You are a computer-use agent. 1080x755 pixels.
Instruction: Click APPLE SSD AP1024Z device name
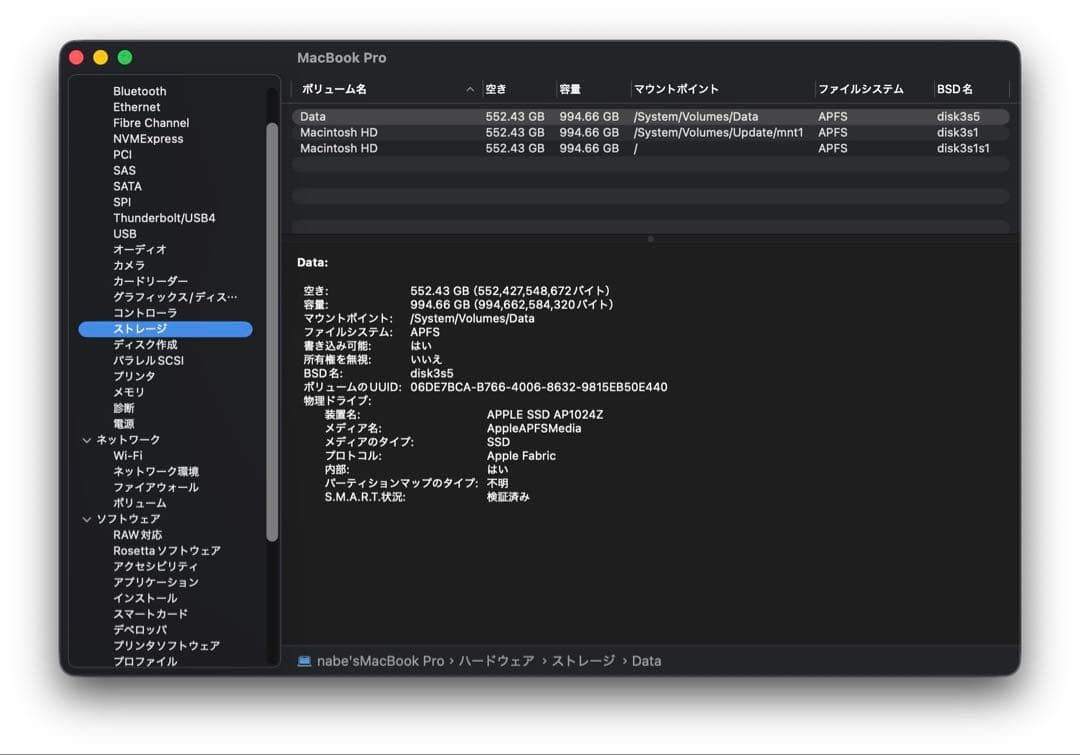coord(545,415)
